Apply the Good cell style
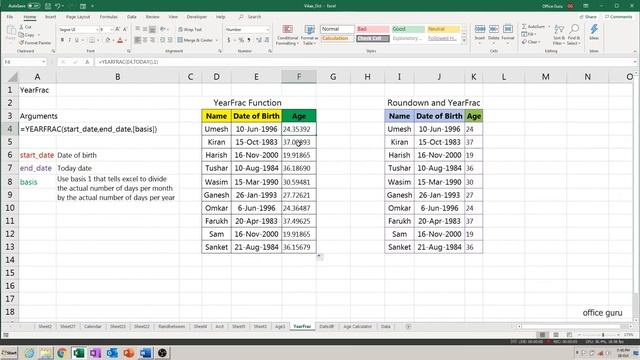 408,29
